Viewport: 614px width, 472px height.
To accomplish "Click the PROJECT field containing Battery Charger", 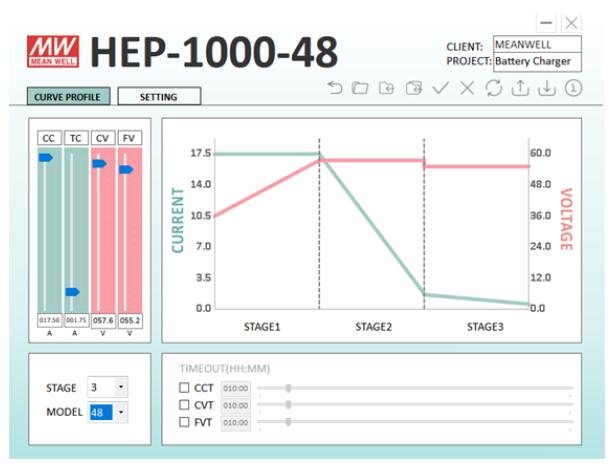I will coord(537,62).
